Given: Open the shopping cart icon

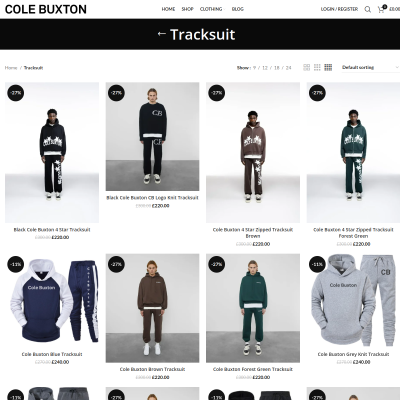Looking at the screenshot, I should click(x=381, y=9).
